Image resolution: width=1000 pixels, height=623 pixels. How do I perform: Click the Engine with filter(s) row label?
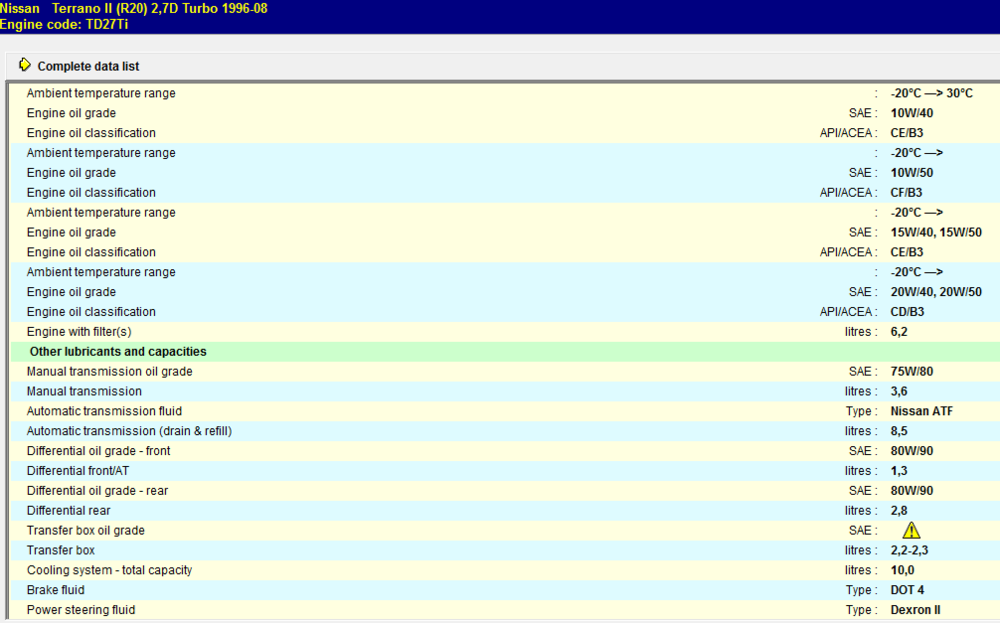(x=79, y=332)
